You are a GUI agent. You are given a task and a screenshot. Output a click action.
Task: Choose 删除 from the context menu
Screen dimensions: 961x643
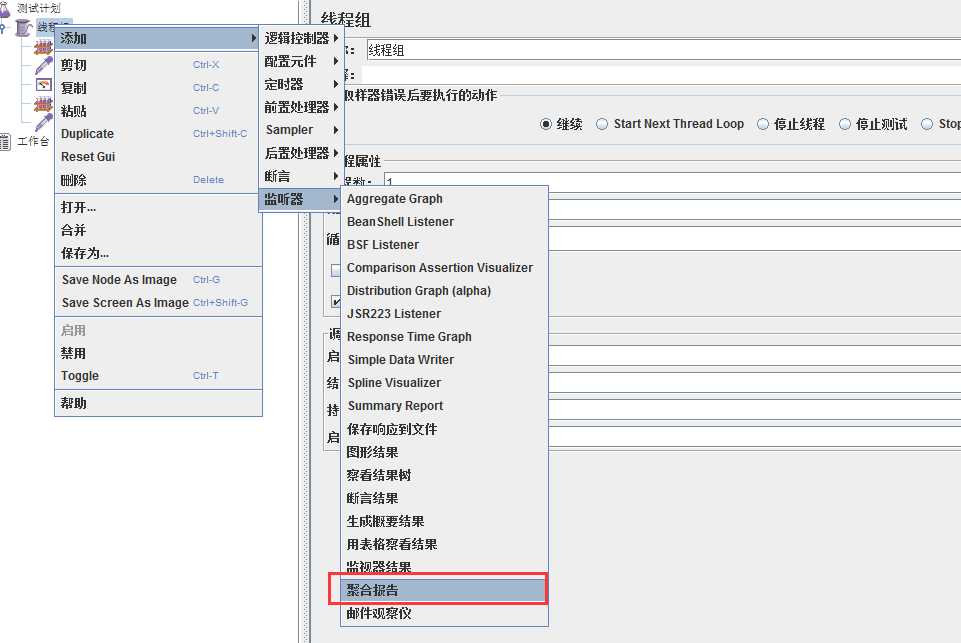pyautogui.click(x=158, y=180)
